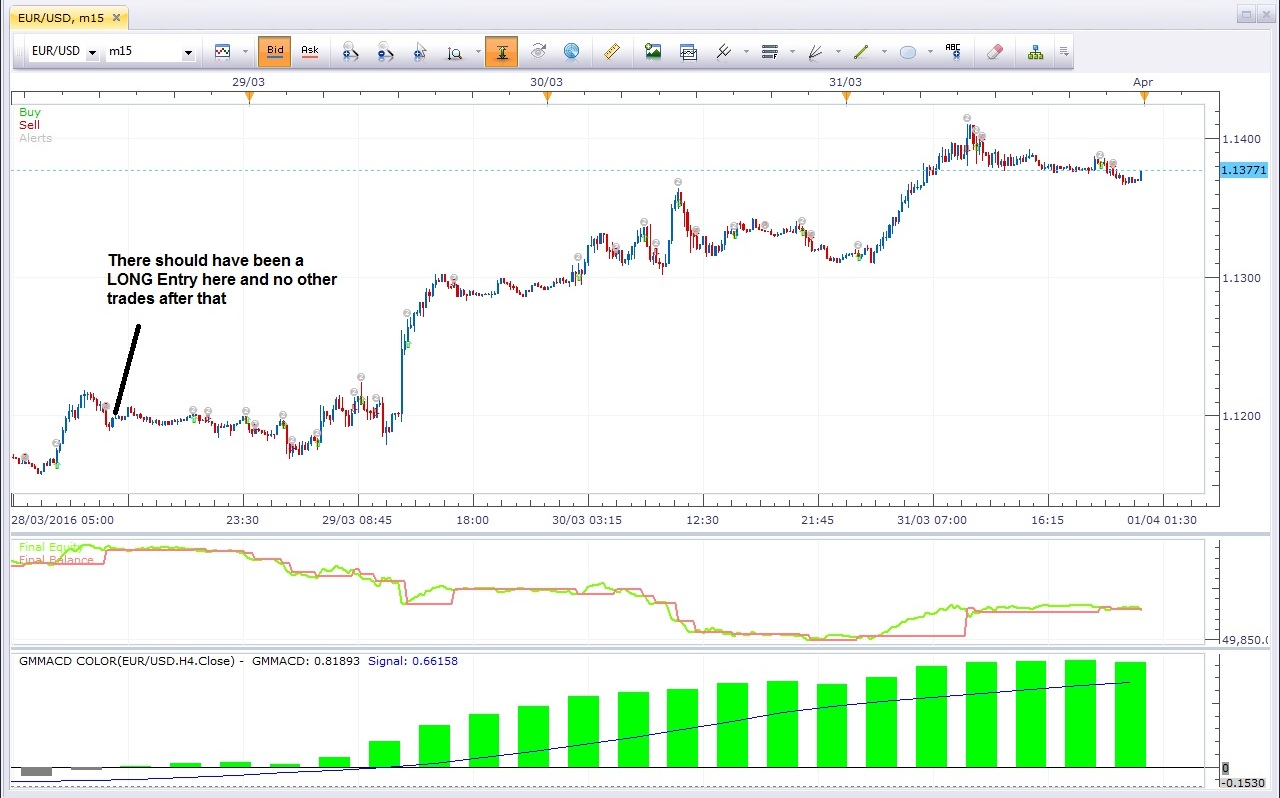Select the green trend line tool
Screen dimensions: 1280x798
tap(861, 52)
